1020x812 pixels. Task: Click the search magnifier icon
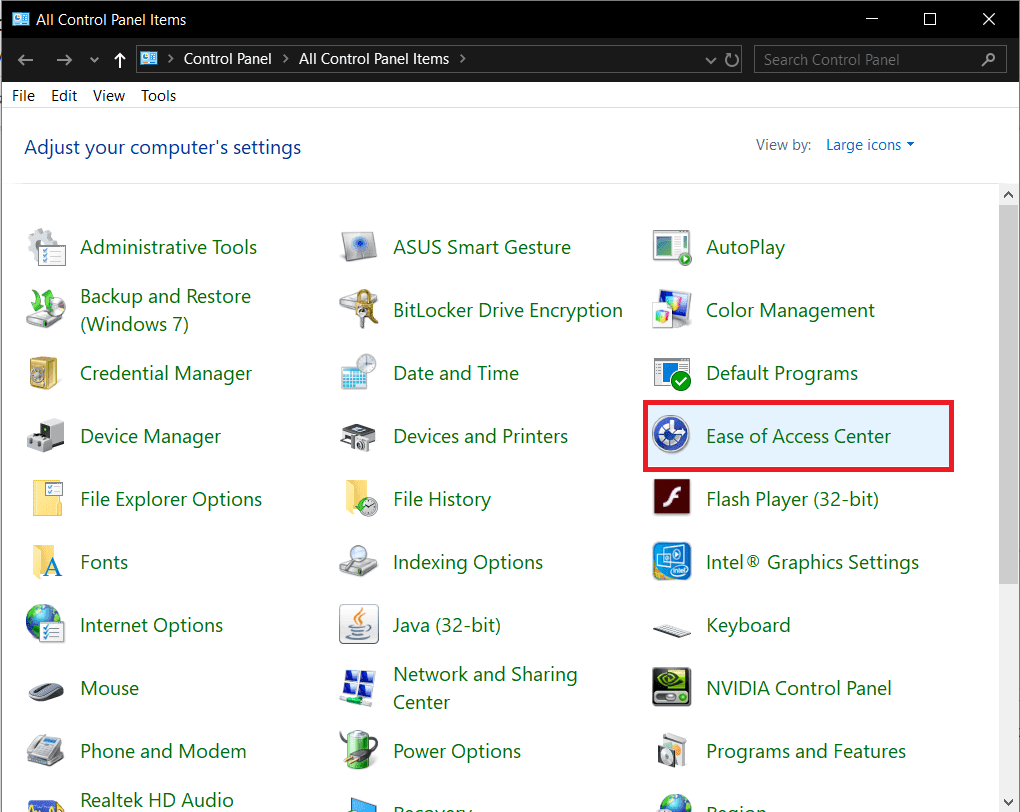tap(989, 59)
